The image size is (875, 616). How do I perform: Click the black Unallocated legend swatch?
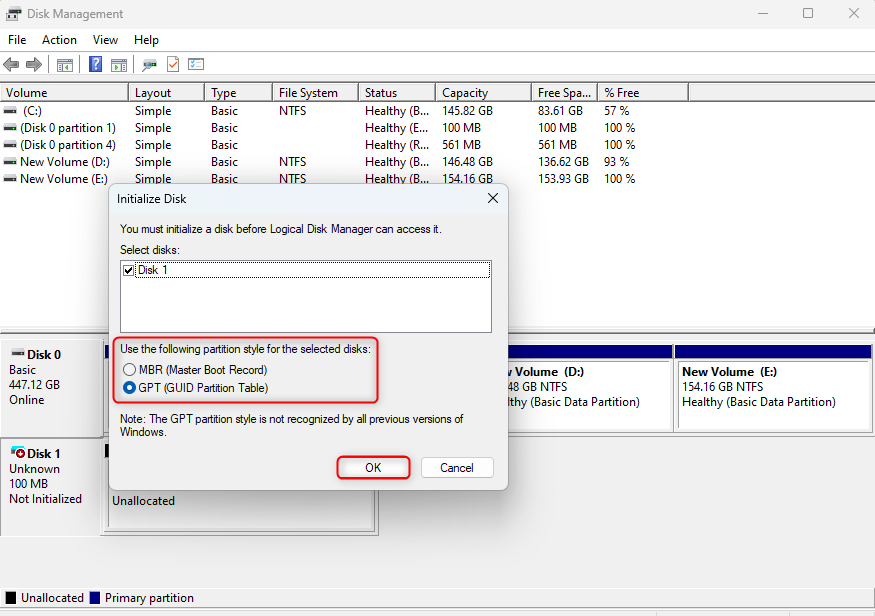click(x=11, y=598)
